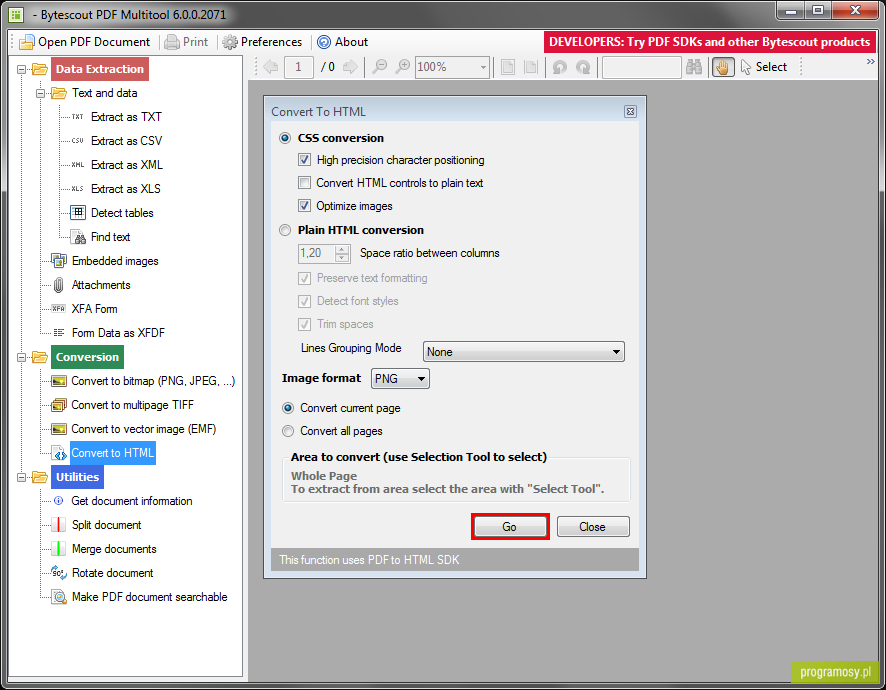The image size is (886, 690).
Task: Open PDF Document toolbar button
Action: 85,42
